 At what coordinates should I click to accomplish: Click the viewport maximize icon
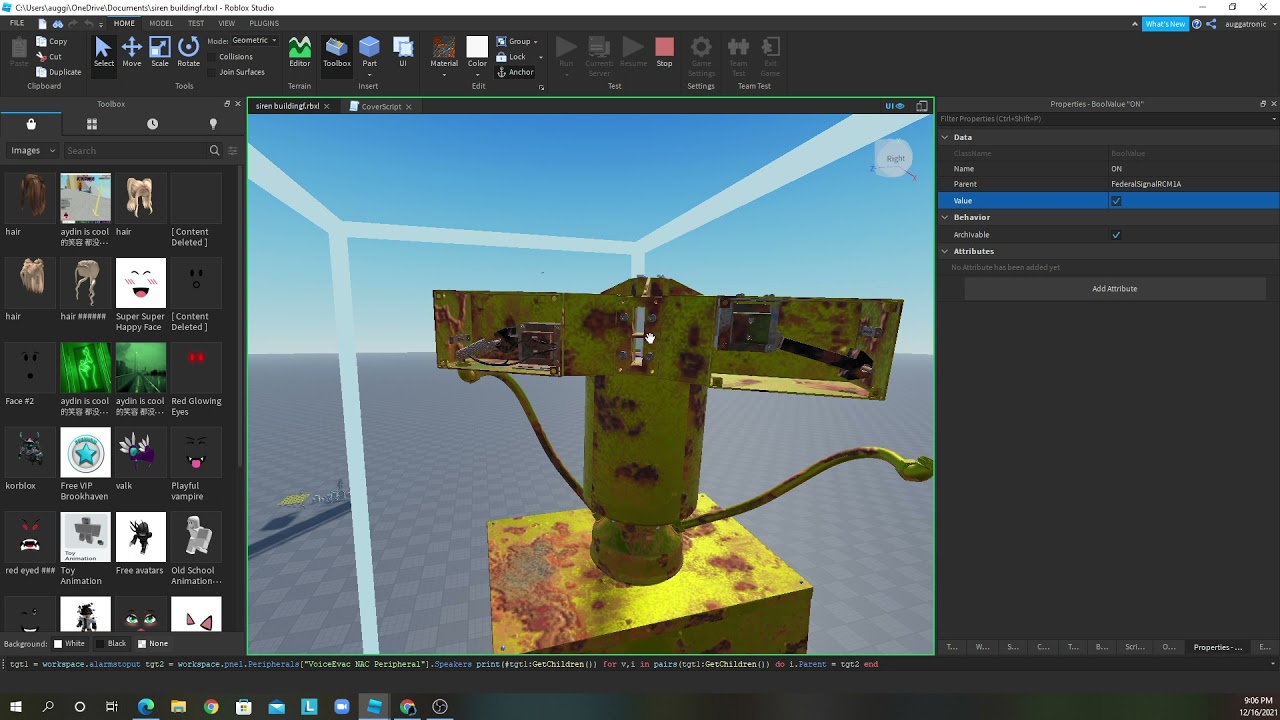[922, 106]
